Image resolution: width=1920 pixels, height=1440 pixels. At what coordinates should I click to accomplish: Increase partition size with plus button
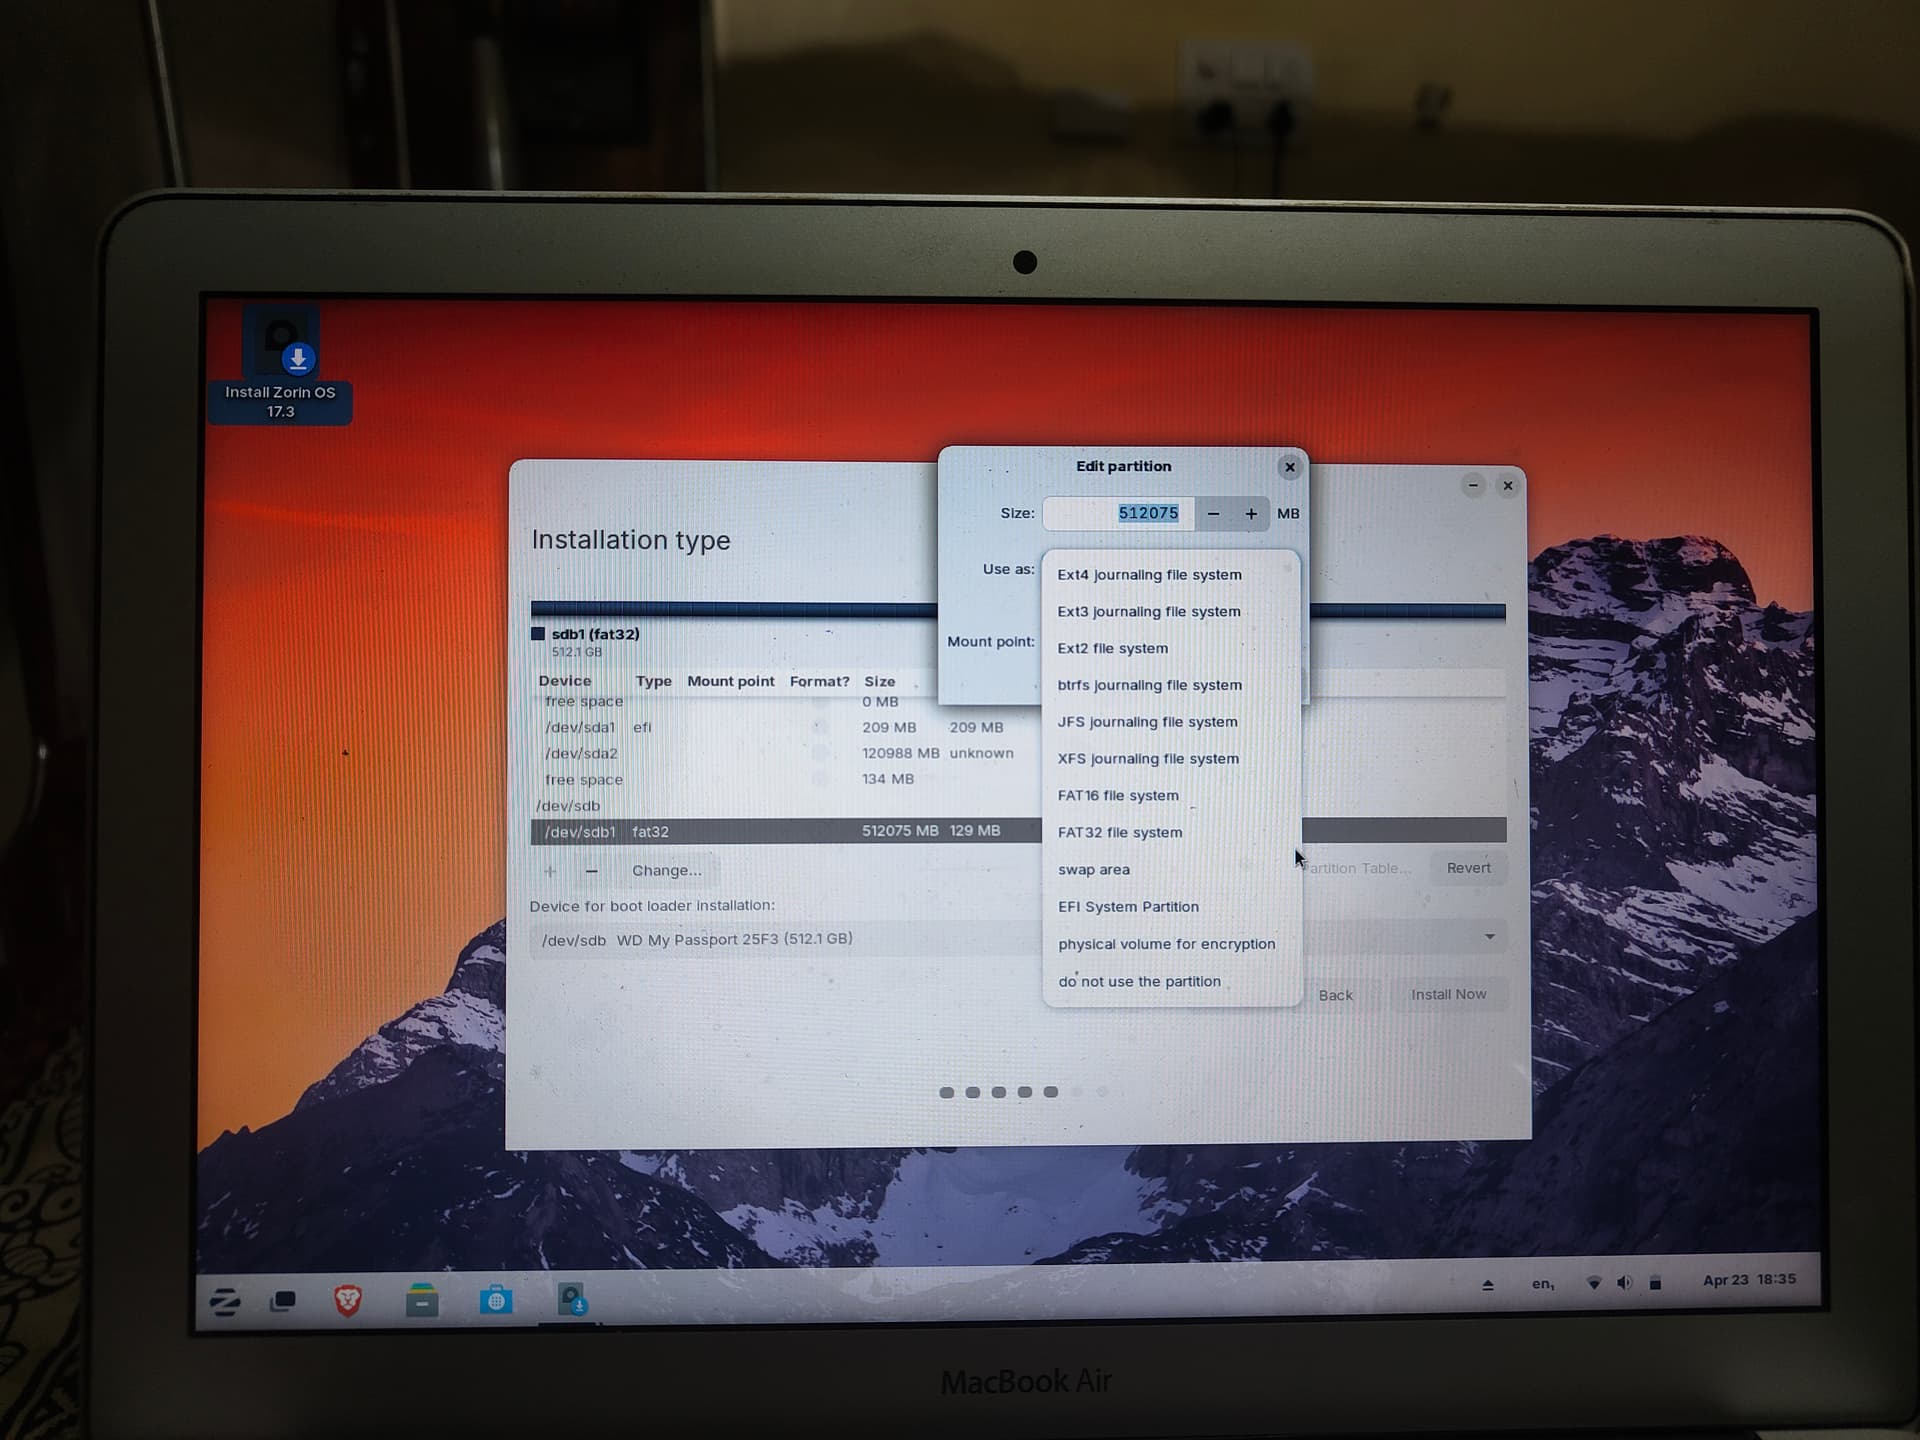pos(1251,514)
